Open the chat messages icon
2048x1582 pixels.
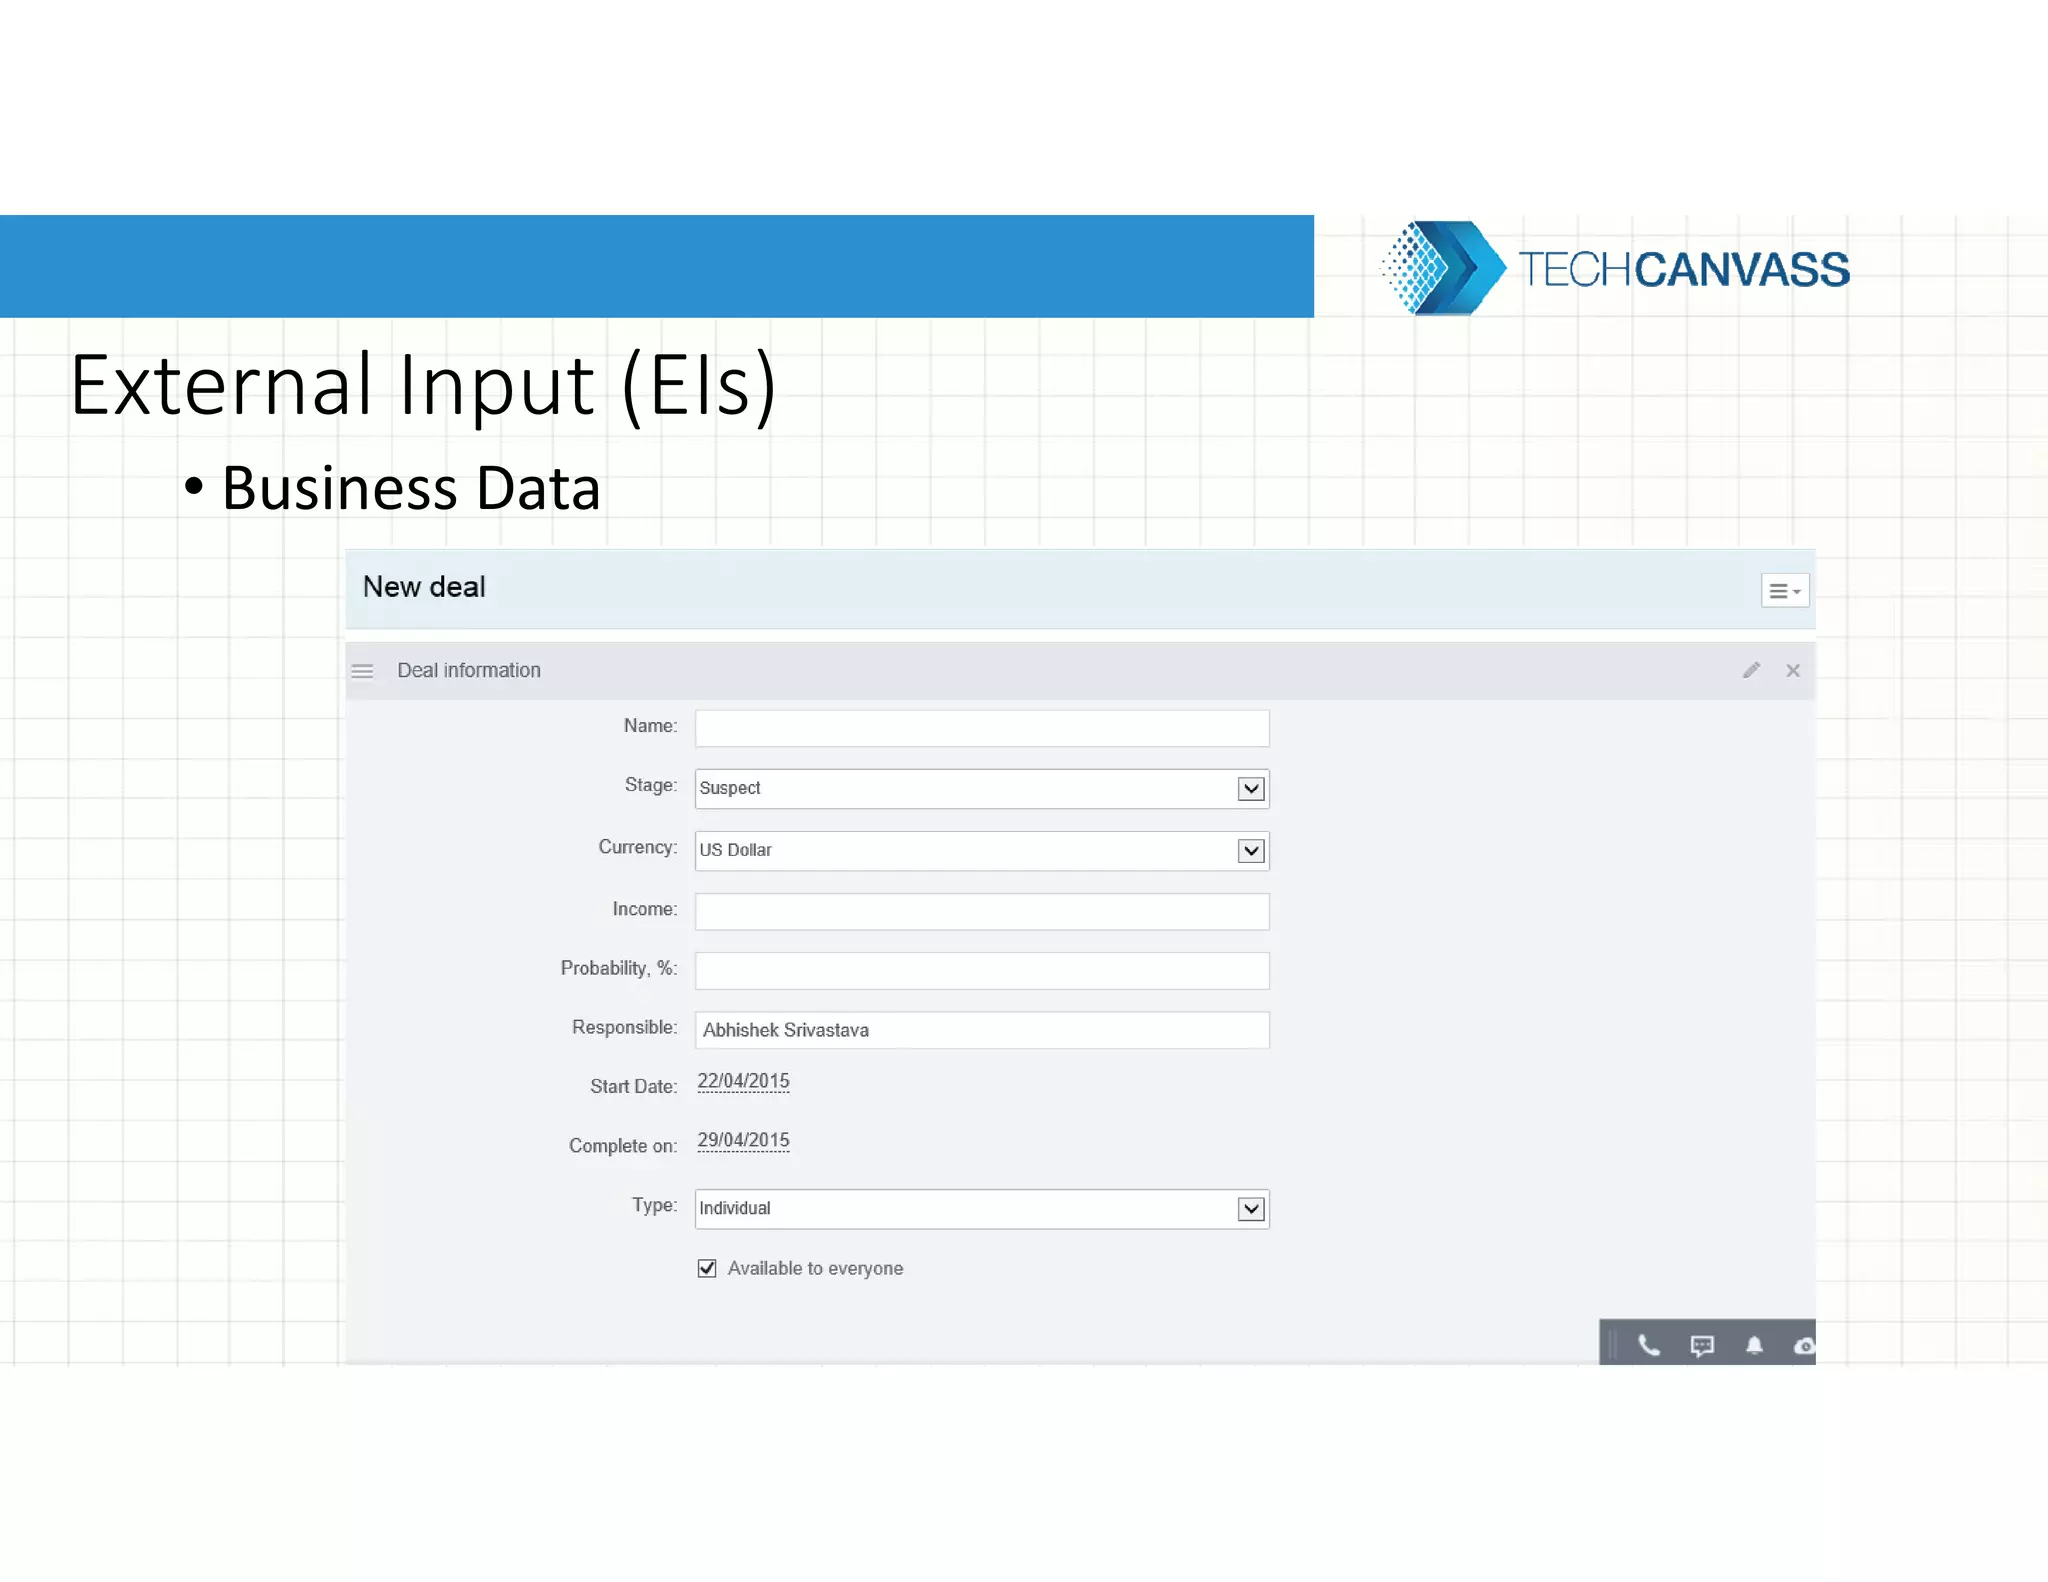tap(1701, 1345)
